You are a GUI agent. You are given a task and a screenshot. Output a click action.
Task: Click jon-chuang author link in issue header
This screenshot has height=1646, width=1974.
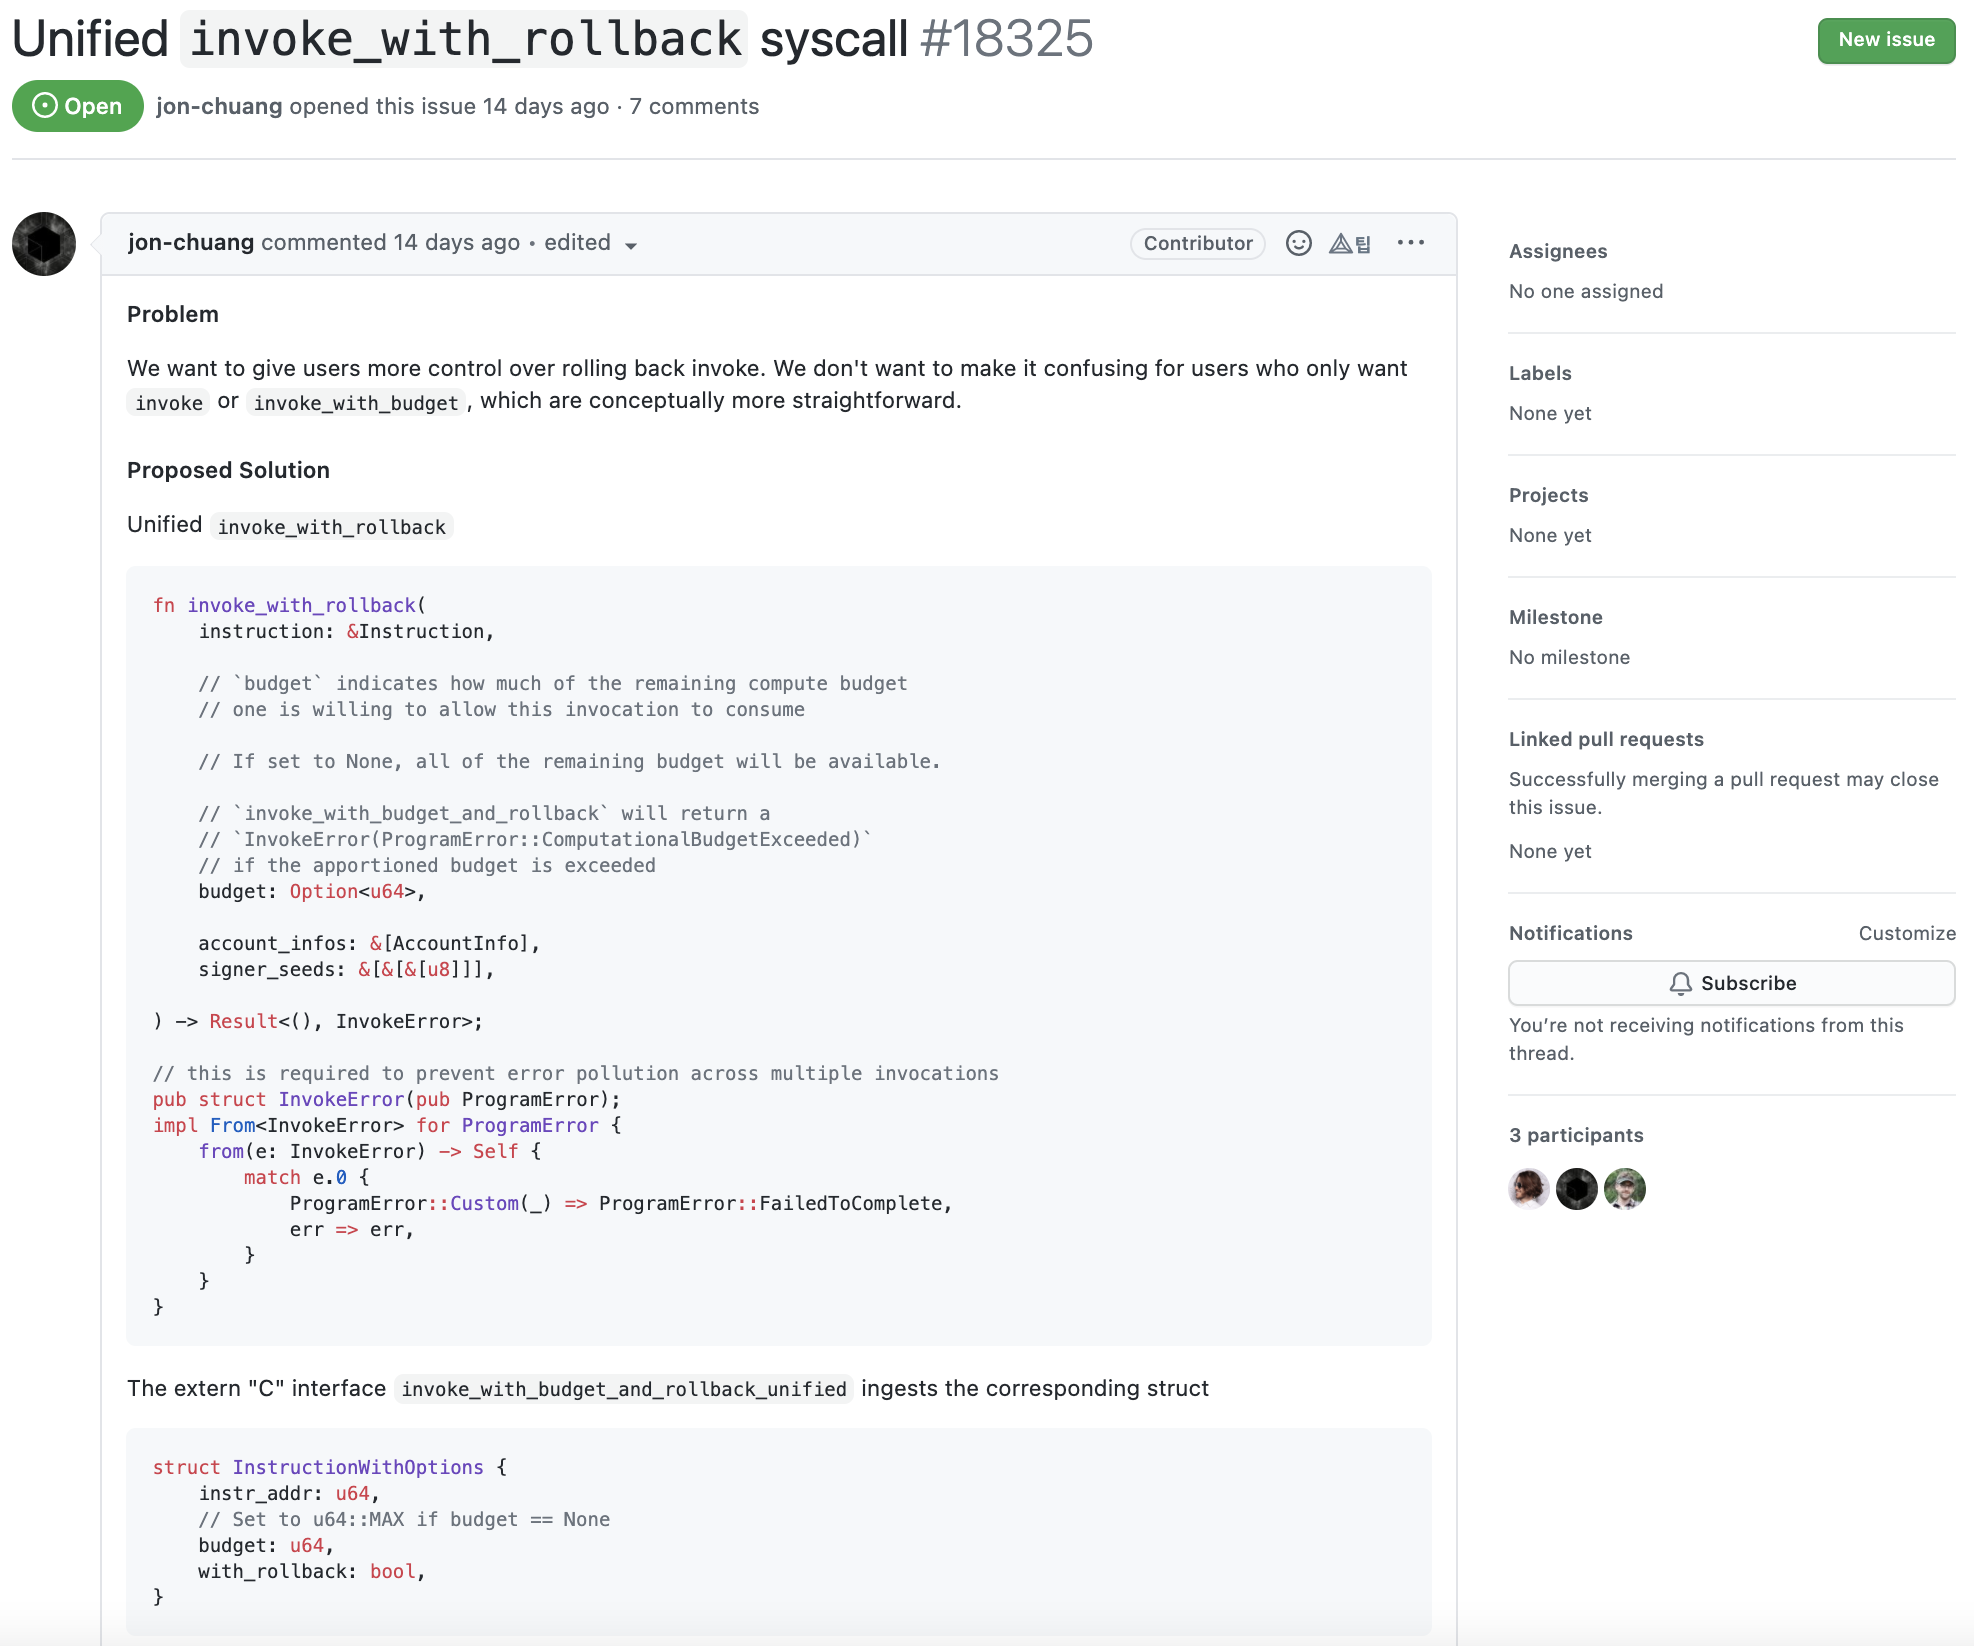(219, 106)
